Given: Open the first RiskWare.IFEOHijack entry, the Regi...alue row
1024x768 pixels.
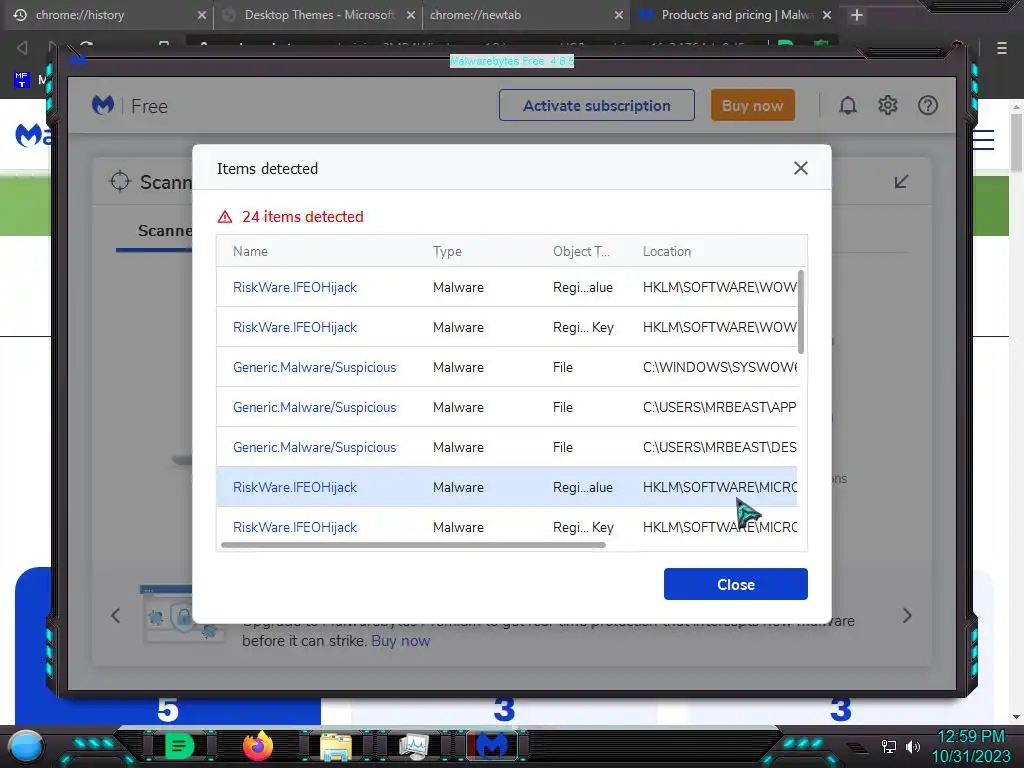Looking at the screenshot, I should pyautogui.click(x=295, y=287).
